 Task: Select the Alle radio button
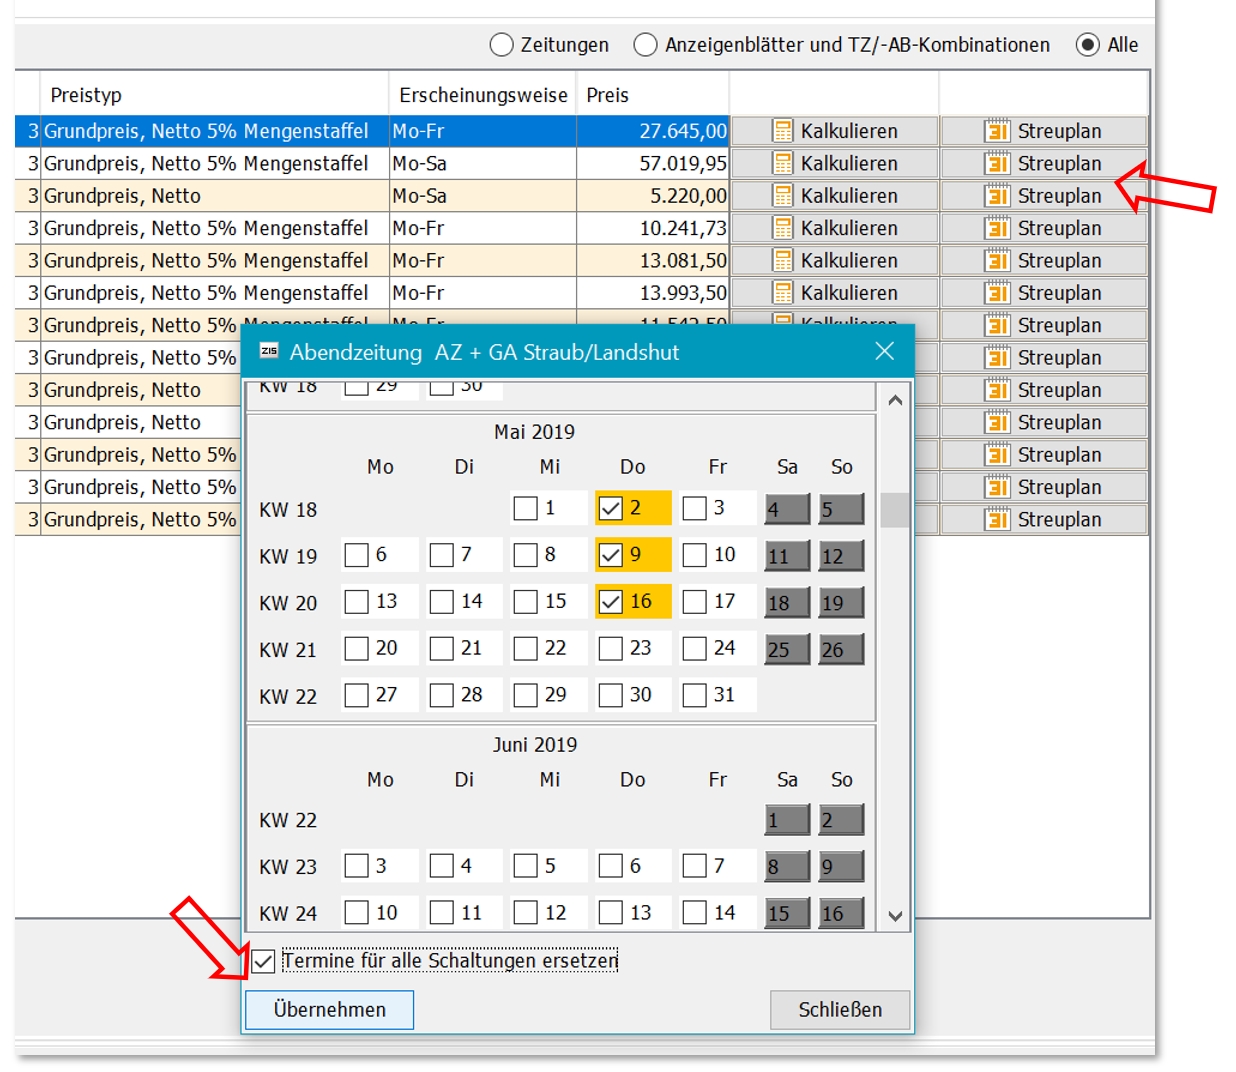point(1087,45)
